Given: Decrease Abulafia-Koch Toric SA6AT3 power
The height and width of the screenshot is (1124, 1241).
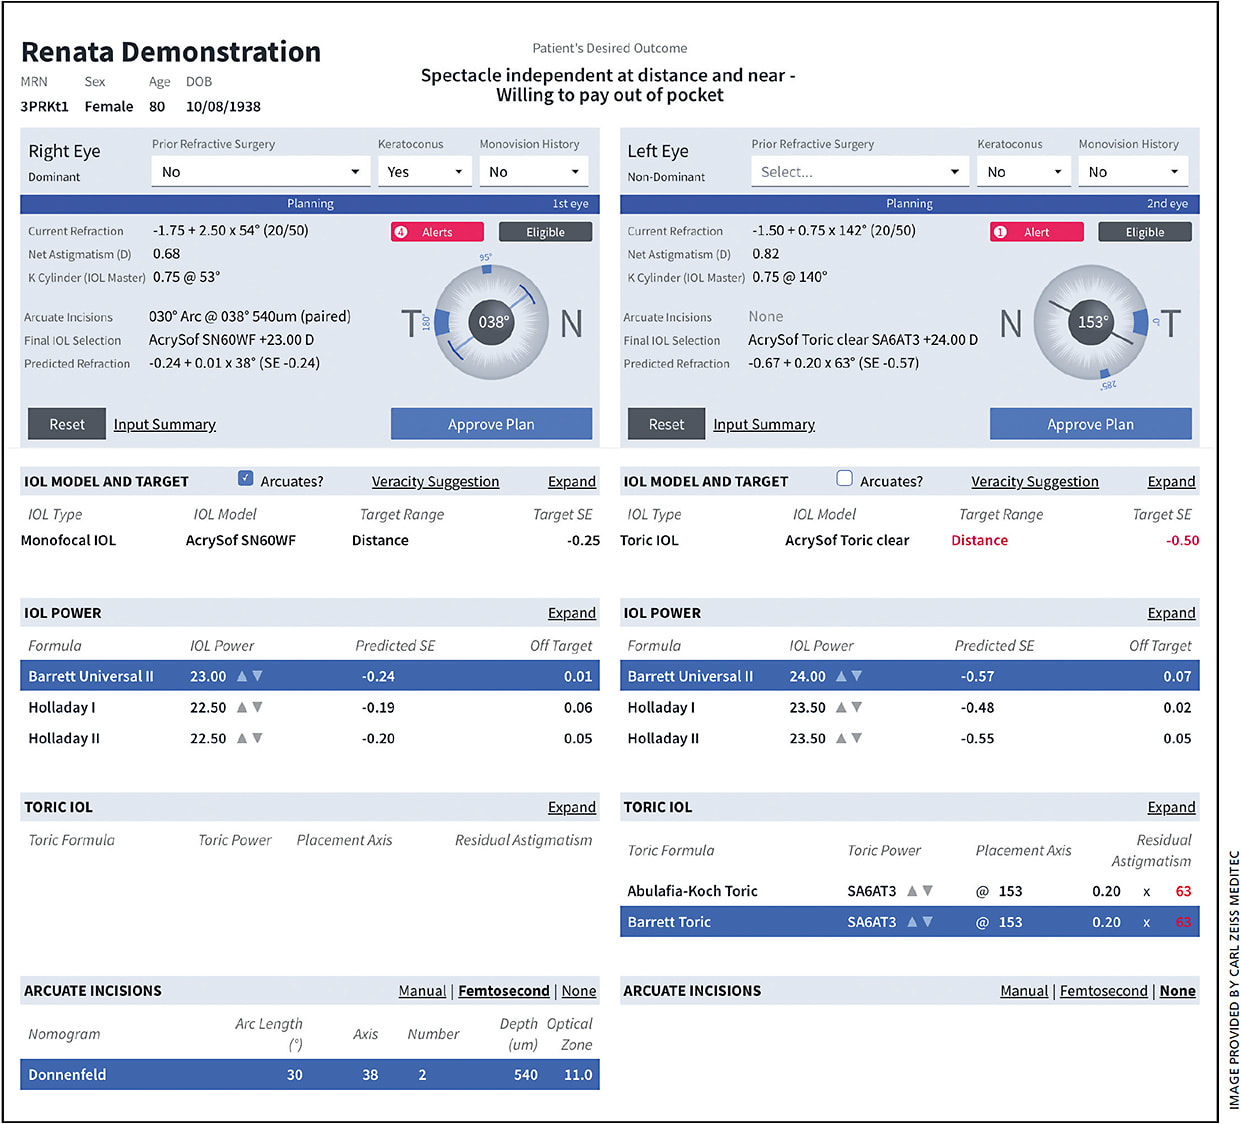Looking at the screenshot, I should [927, 891].
